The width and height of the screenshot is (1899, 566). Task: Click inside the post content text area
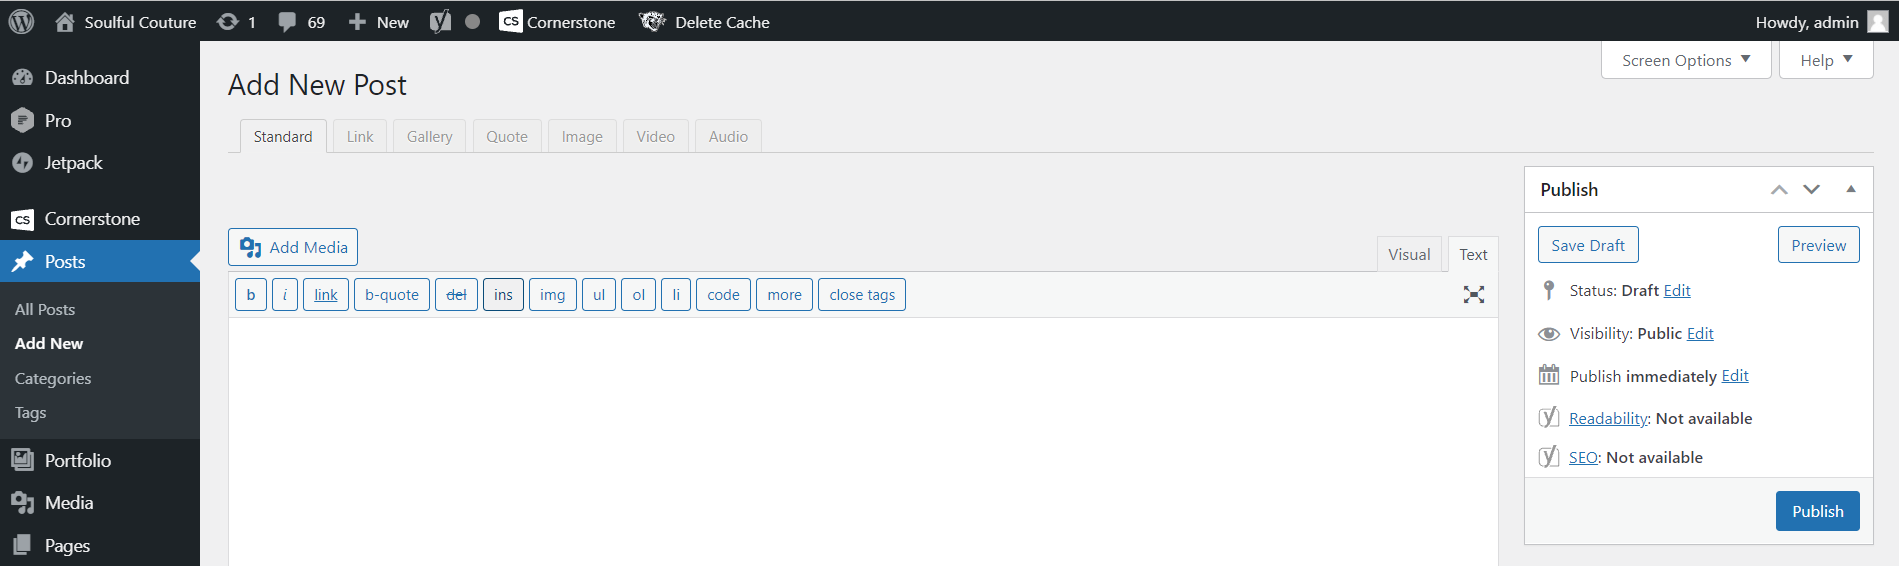(862, 440)
